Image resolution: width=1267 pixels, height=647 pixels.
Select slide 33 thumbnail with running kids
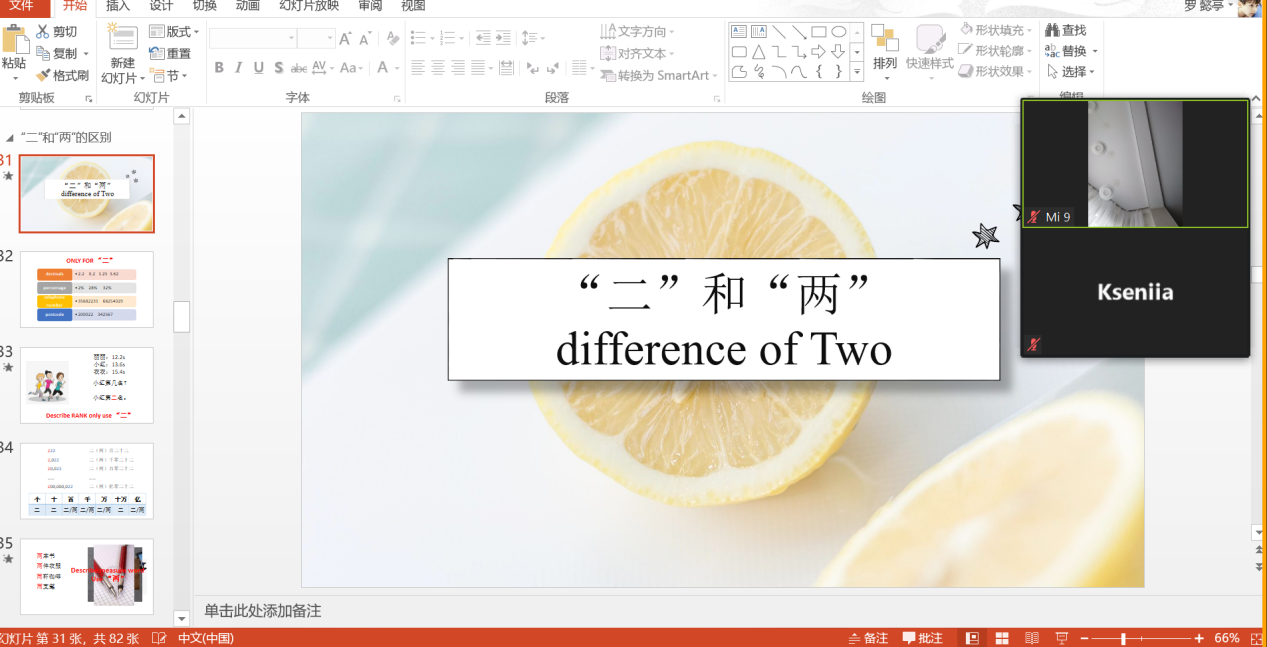[x=87, y=386]
